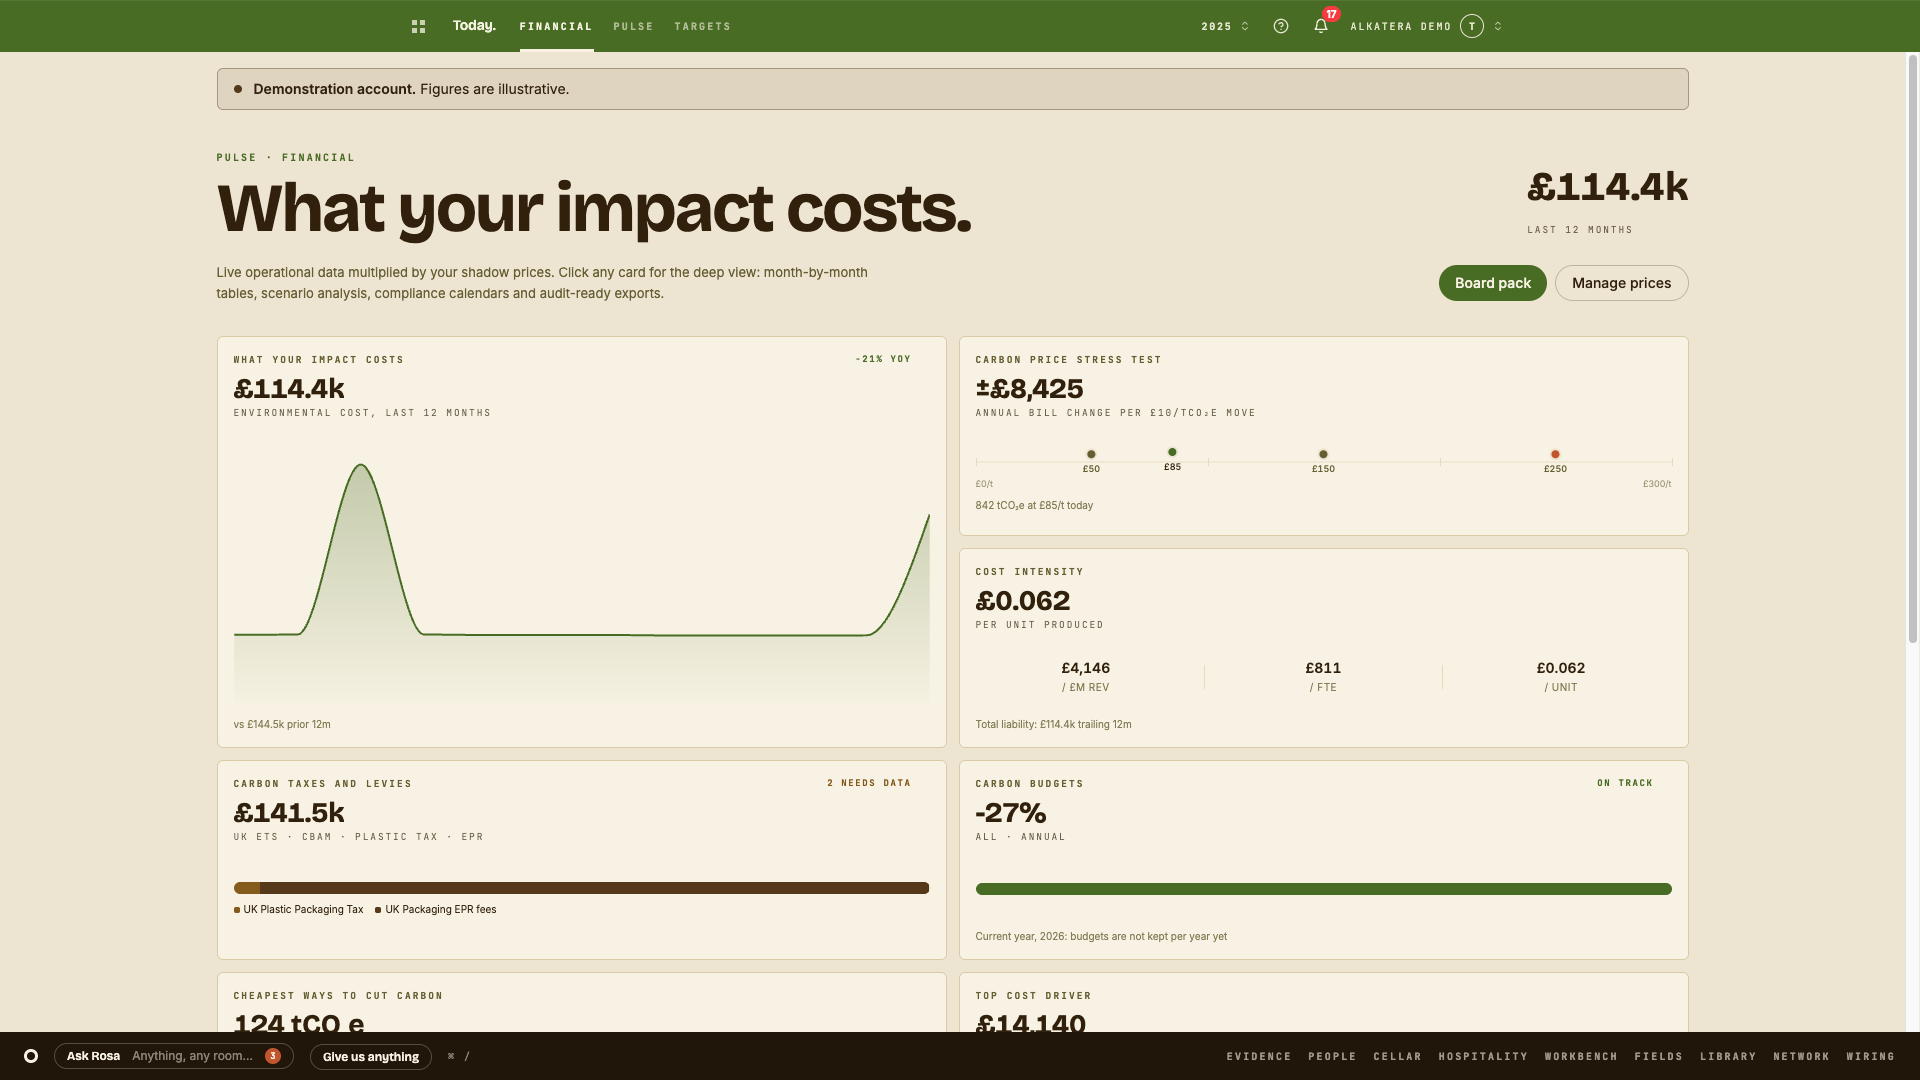This screenshot has height=1080, width=1920.
Task: Expand the Alkatera Demo account chevron
Action: (1498, 27)
